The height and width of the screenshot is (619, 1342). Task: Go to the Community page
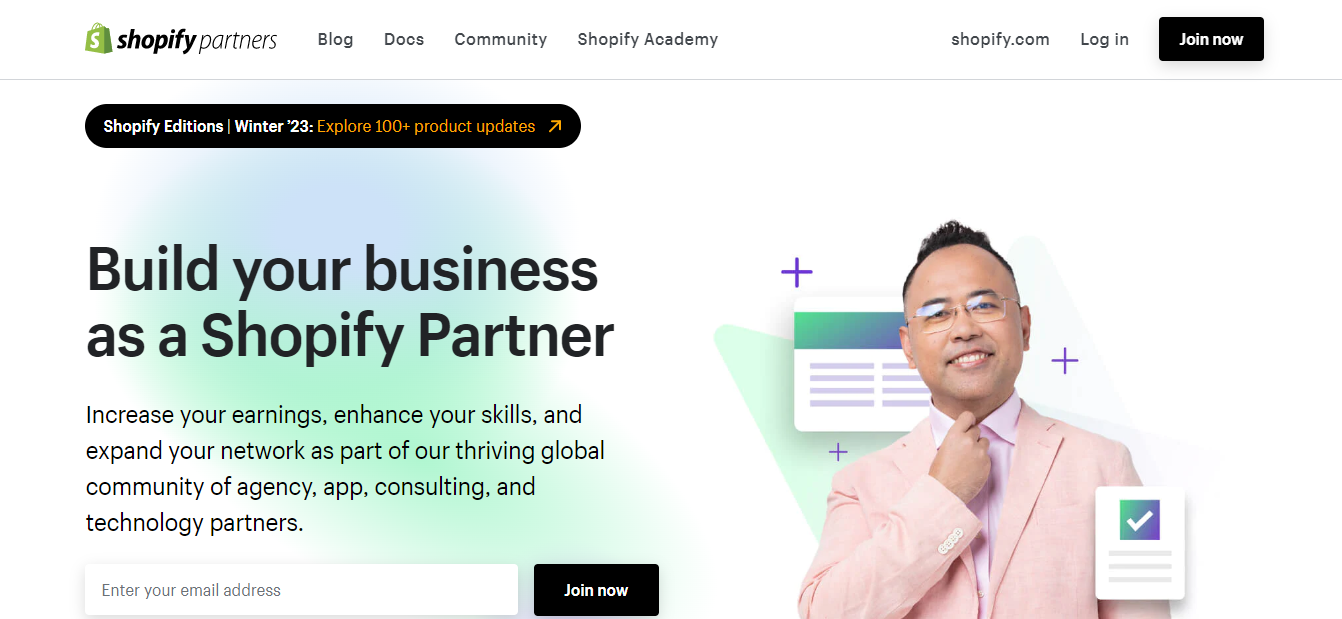[501, 39]
